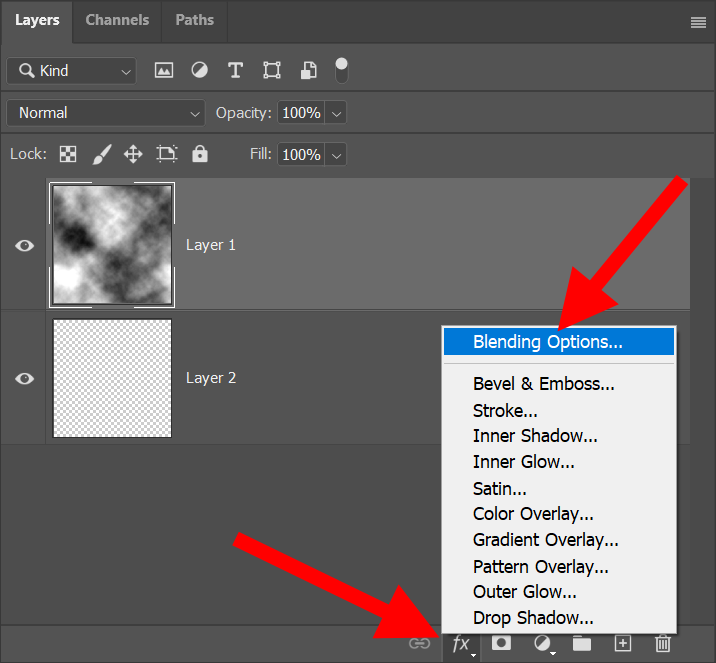Expand the Fill slider arrow
The height and width of the screenshot is (663, 716).
coord(336,155)
